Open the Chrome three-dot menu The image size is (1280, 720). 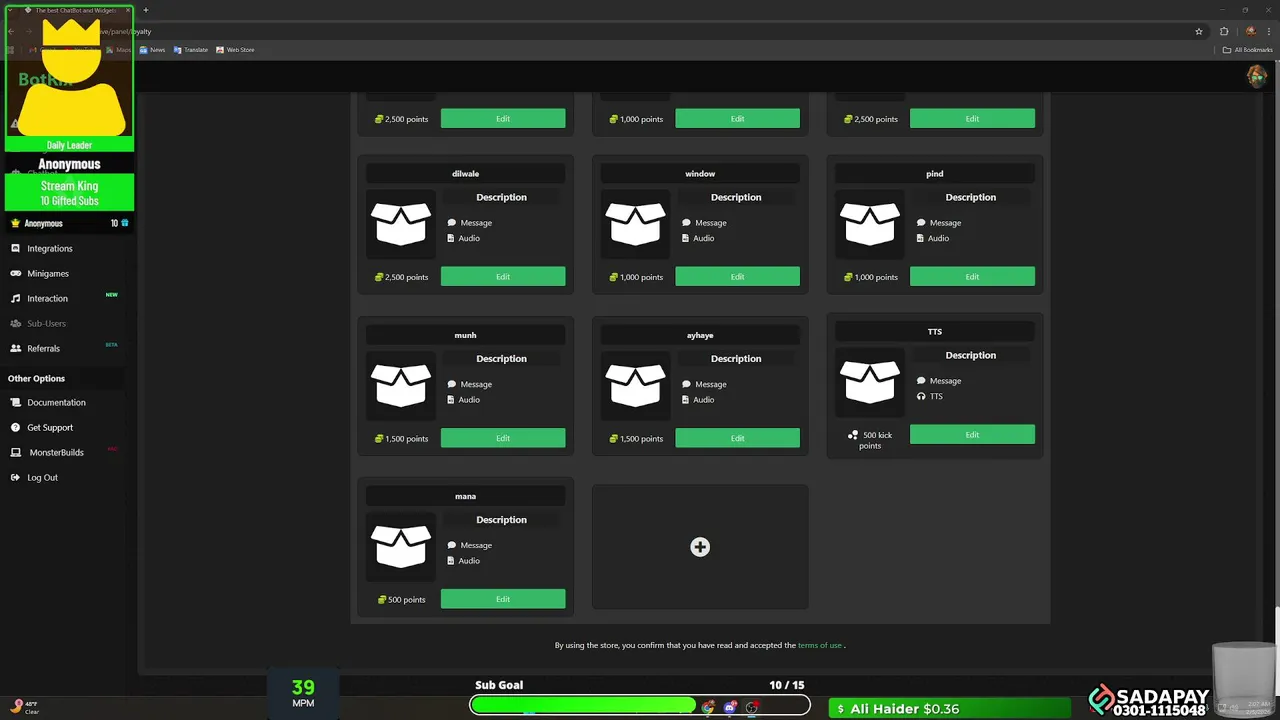pyautogui.click(x=1269, y=31)
